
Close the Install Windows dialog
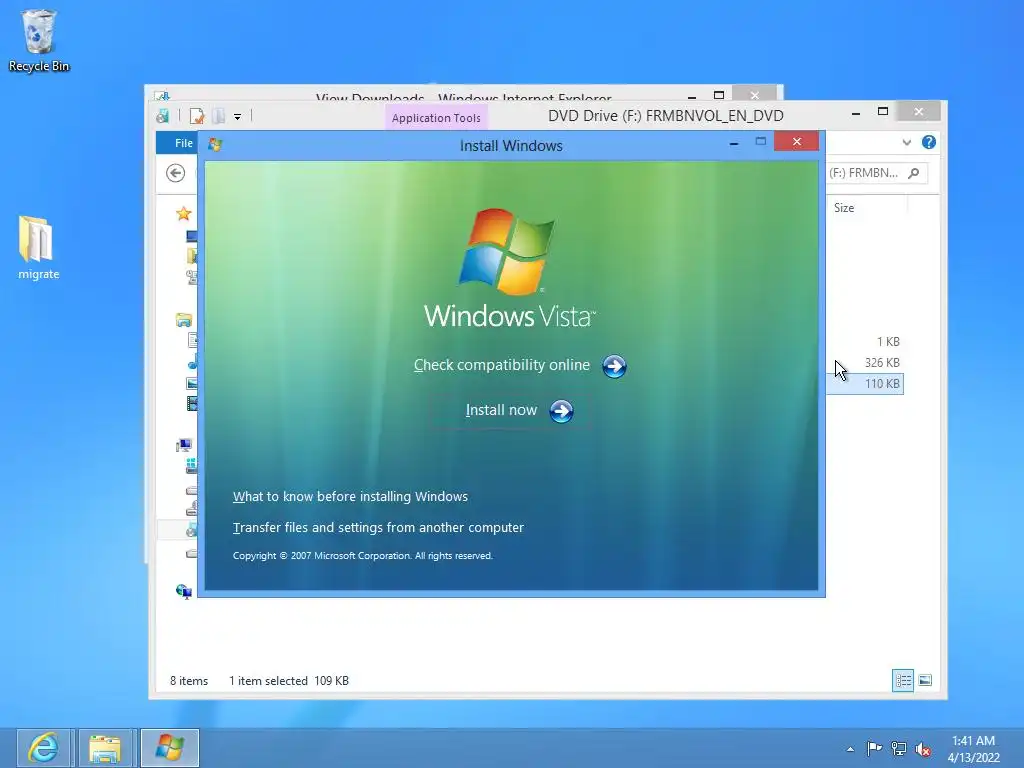(796, 142)
